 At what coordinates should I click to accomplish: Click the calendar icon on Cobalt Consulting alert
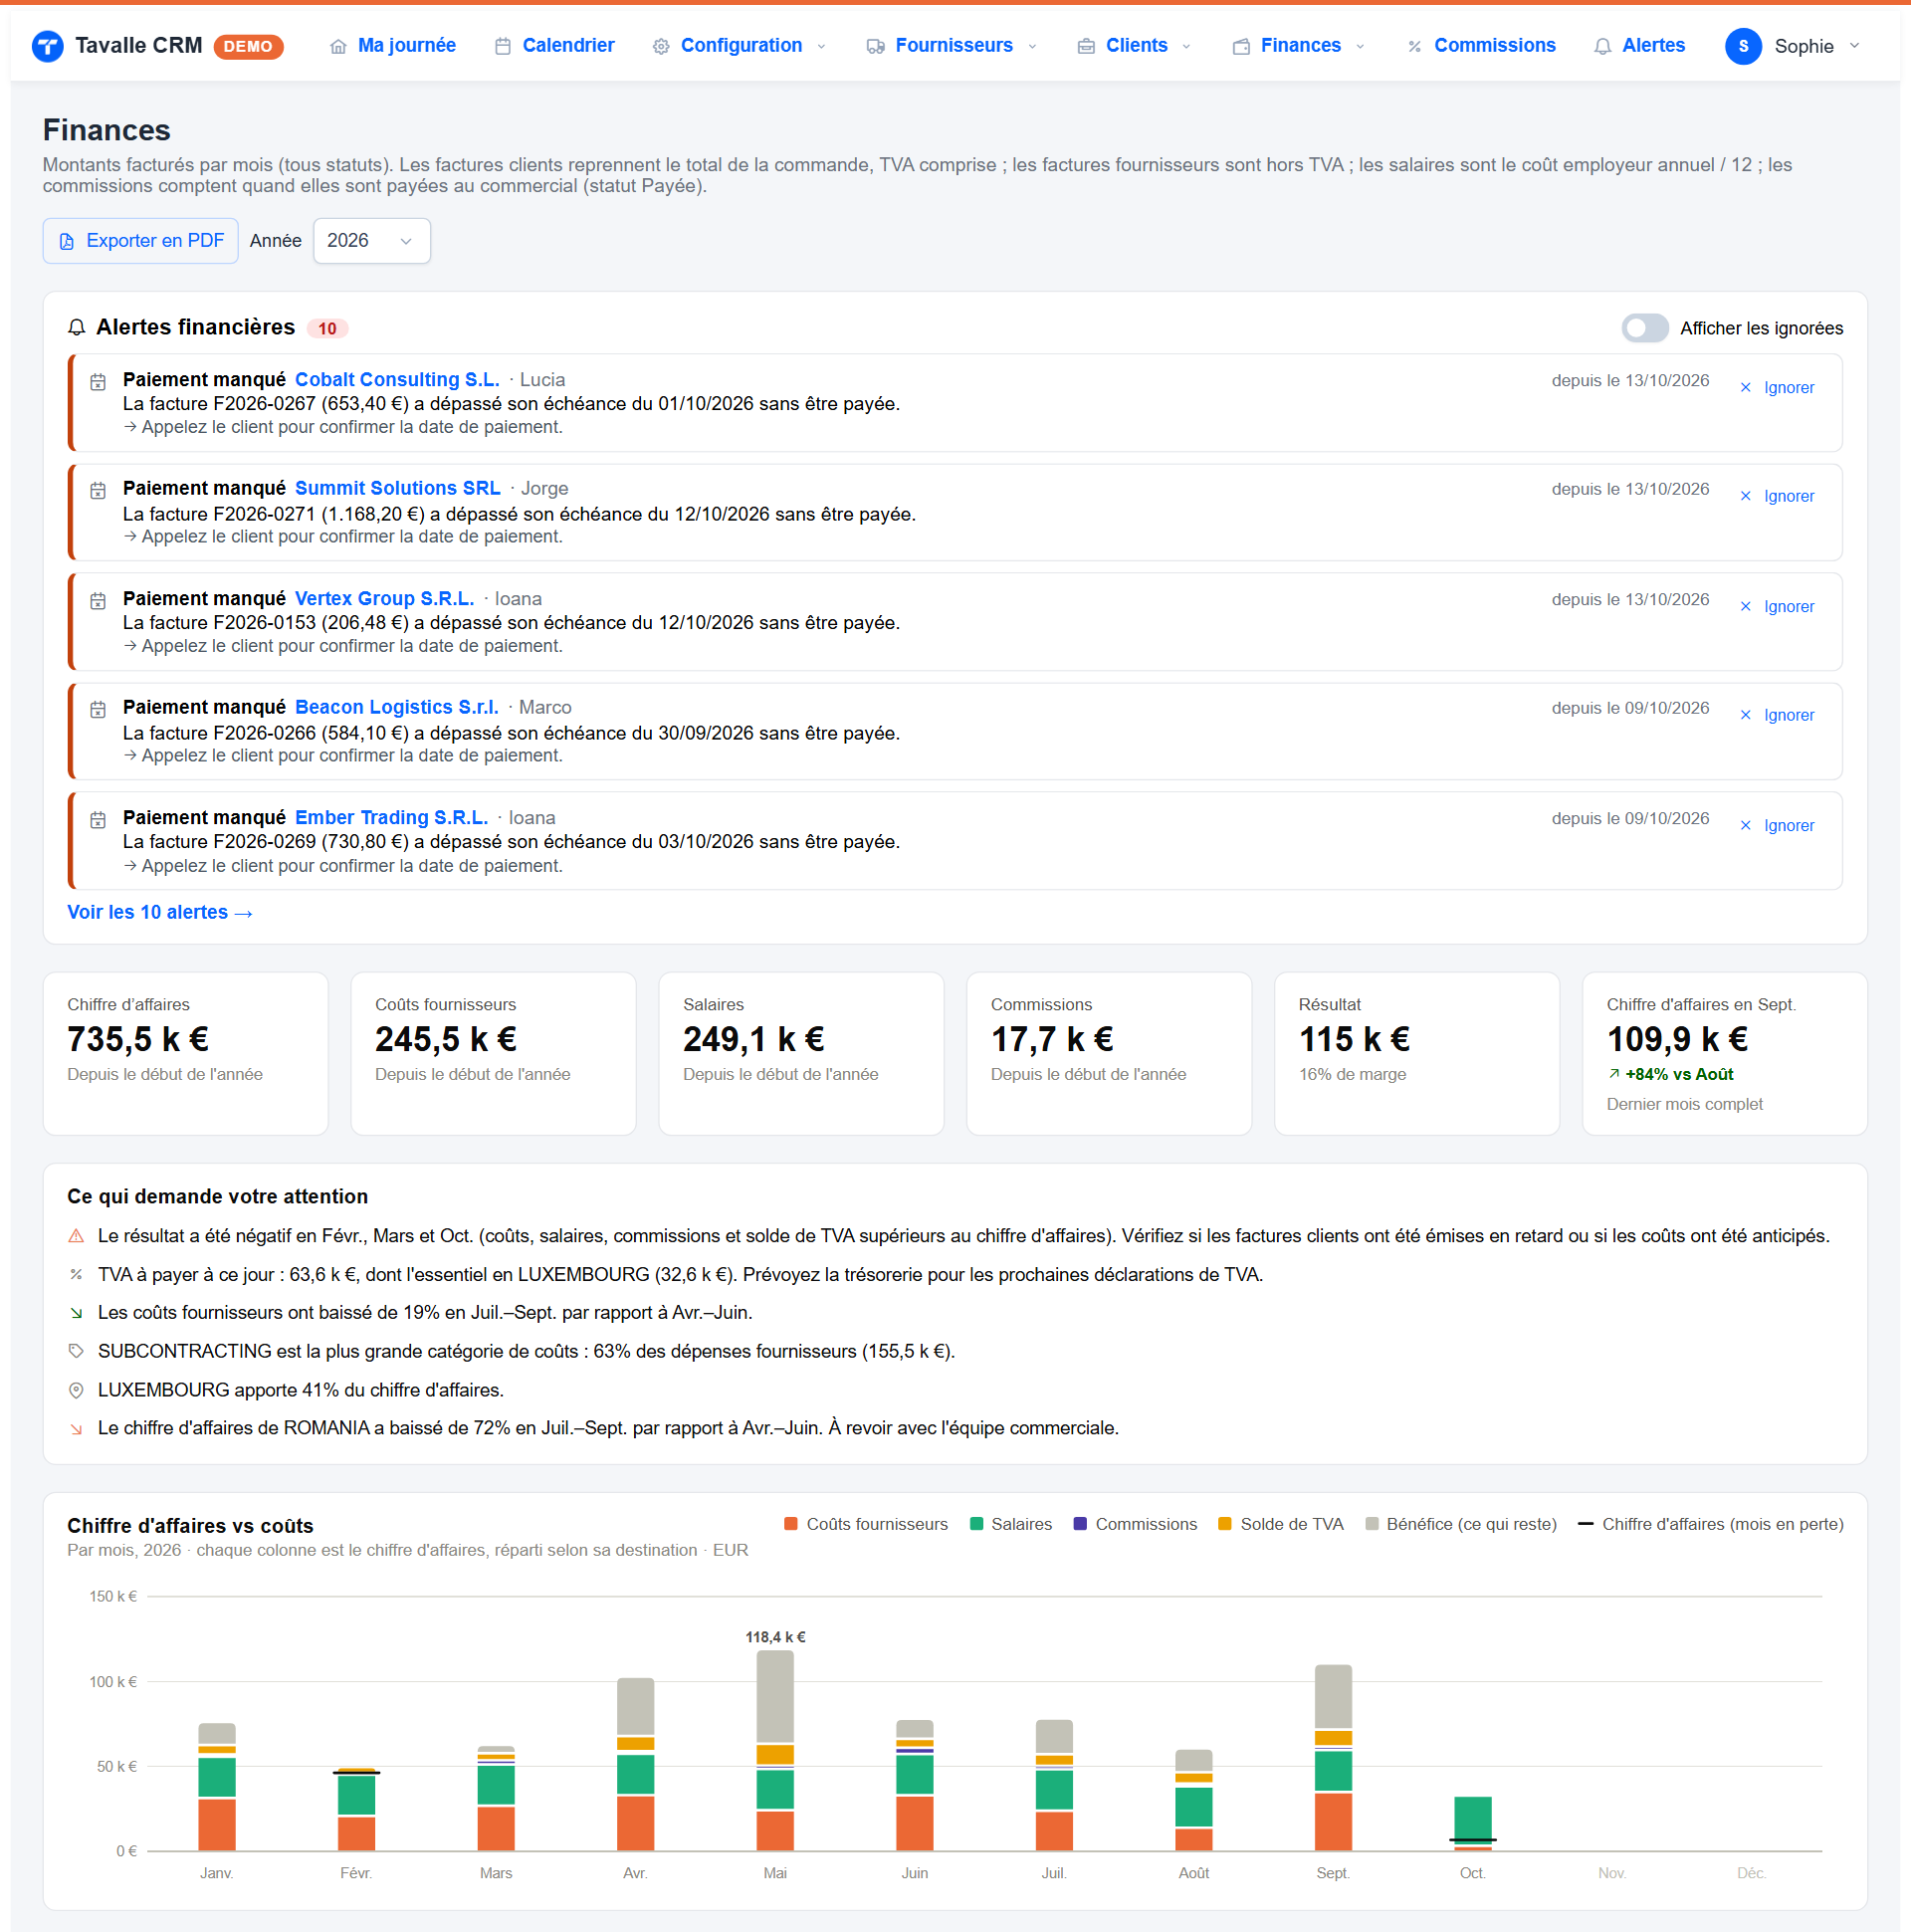(x=98, y=382)
